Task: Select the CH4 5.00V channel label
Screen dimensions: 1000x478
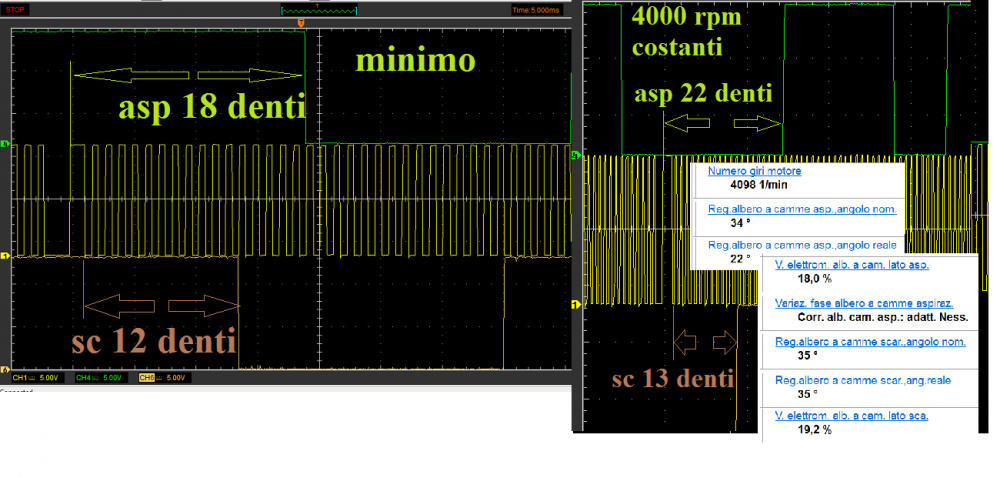Action: [101, 378]
